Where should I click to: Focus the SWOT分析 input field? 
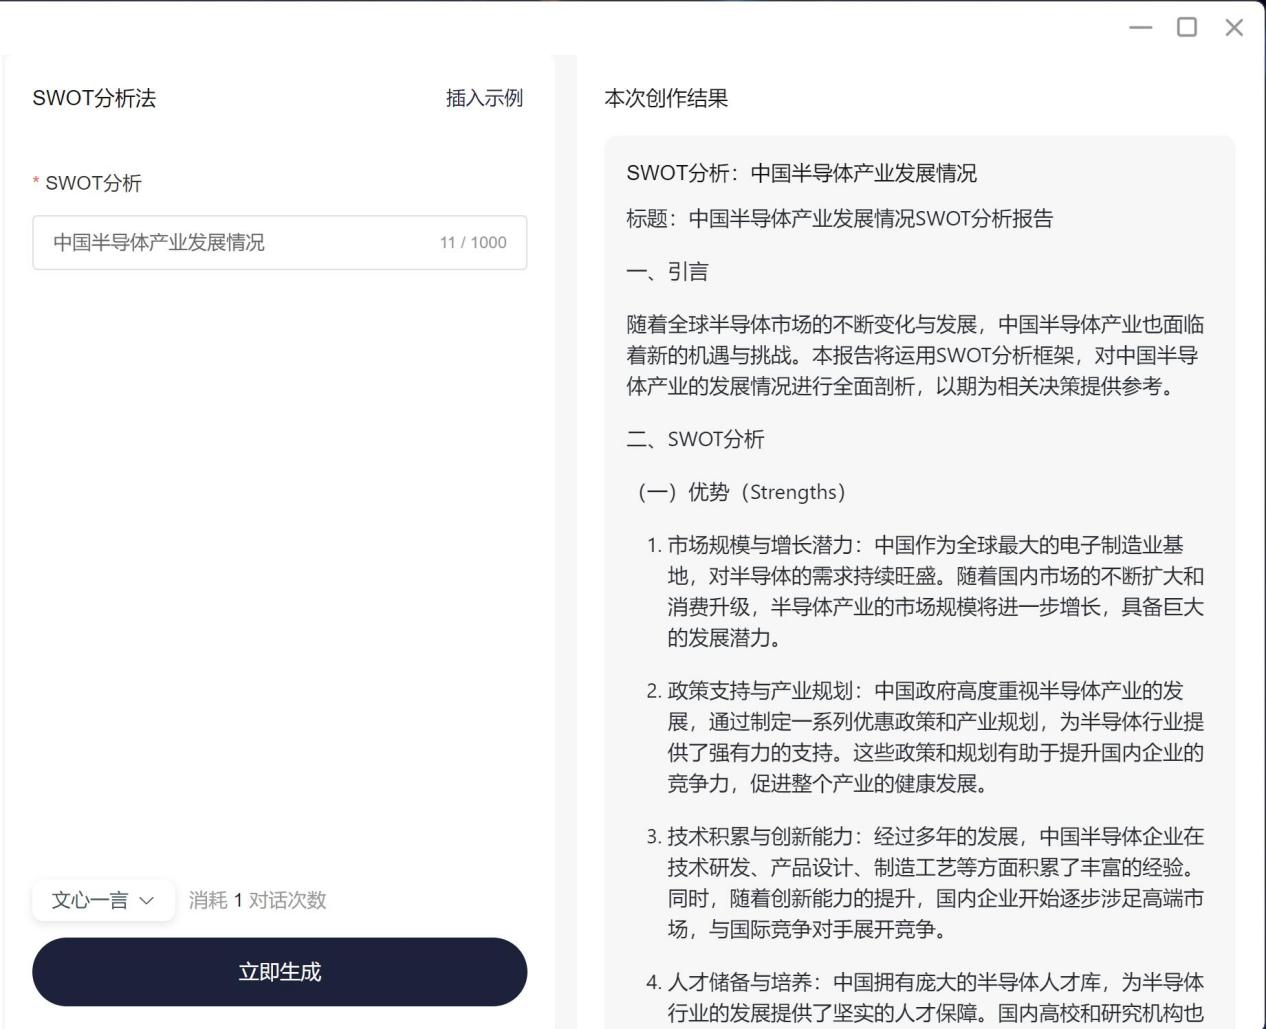tap(280, 242)
